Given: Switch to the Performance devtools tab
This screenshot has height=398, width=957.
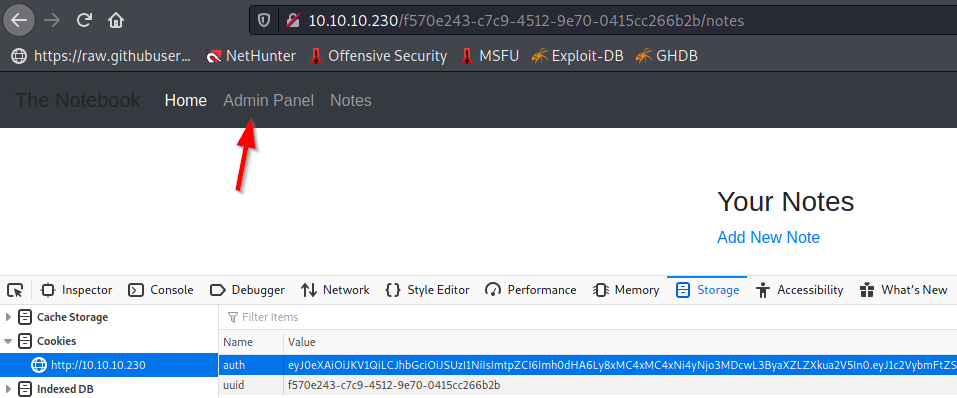Looking at the screenshot, I should (x=530, y=290).
